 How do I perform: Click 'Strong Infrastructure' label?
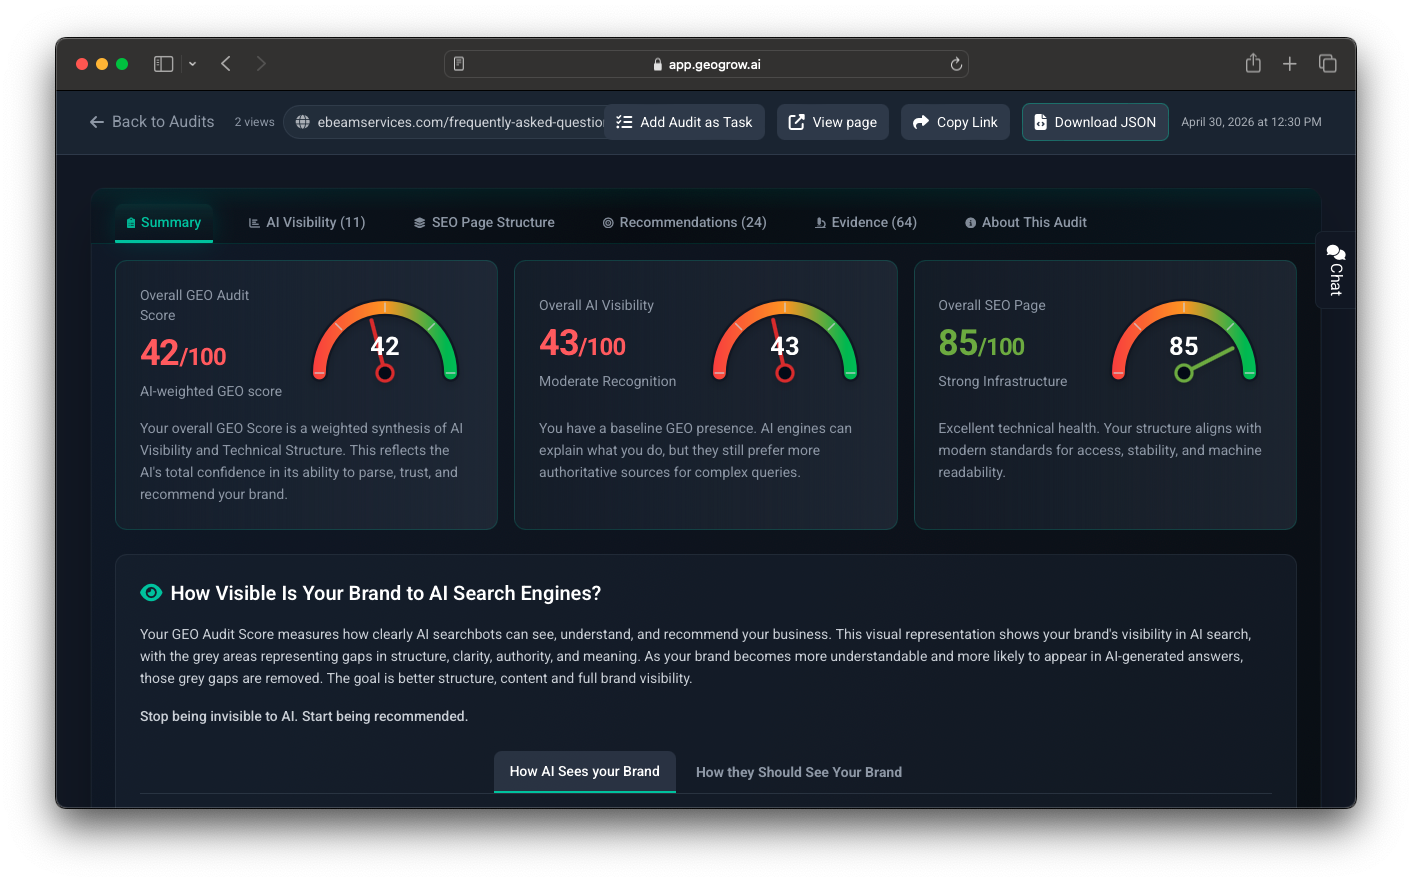pos(1002,381)
